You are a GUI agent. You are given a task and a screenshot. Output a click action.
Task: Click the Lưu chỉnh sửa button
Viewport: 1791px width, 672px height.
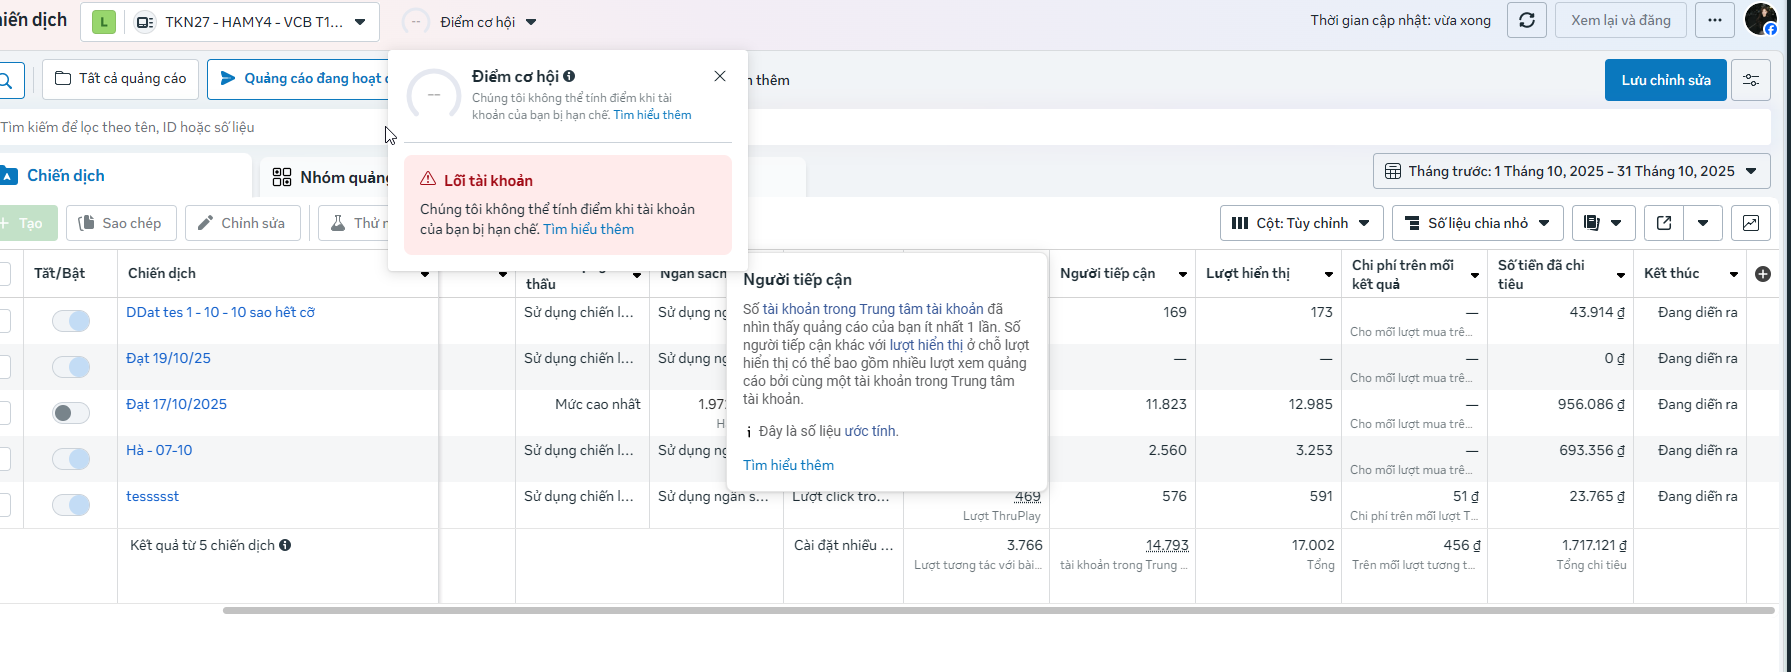pos(1665,80)
